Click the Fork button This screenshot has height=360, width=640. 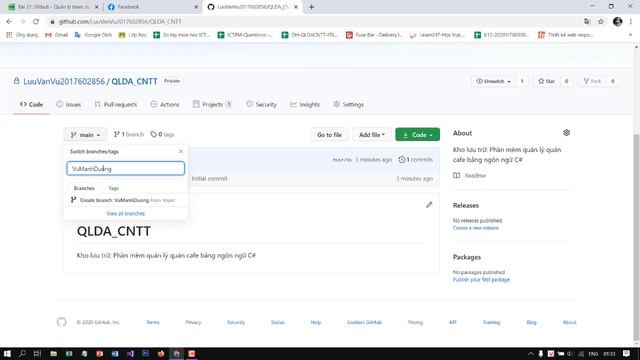coord(592,81)
